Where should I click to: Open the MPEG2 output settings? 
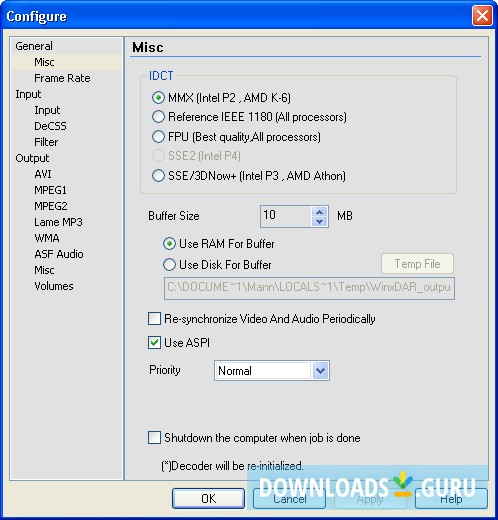51,206
